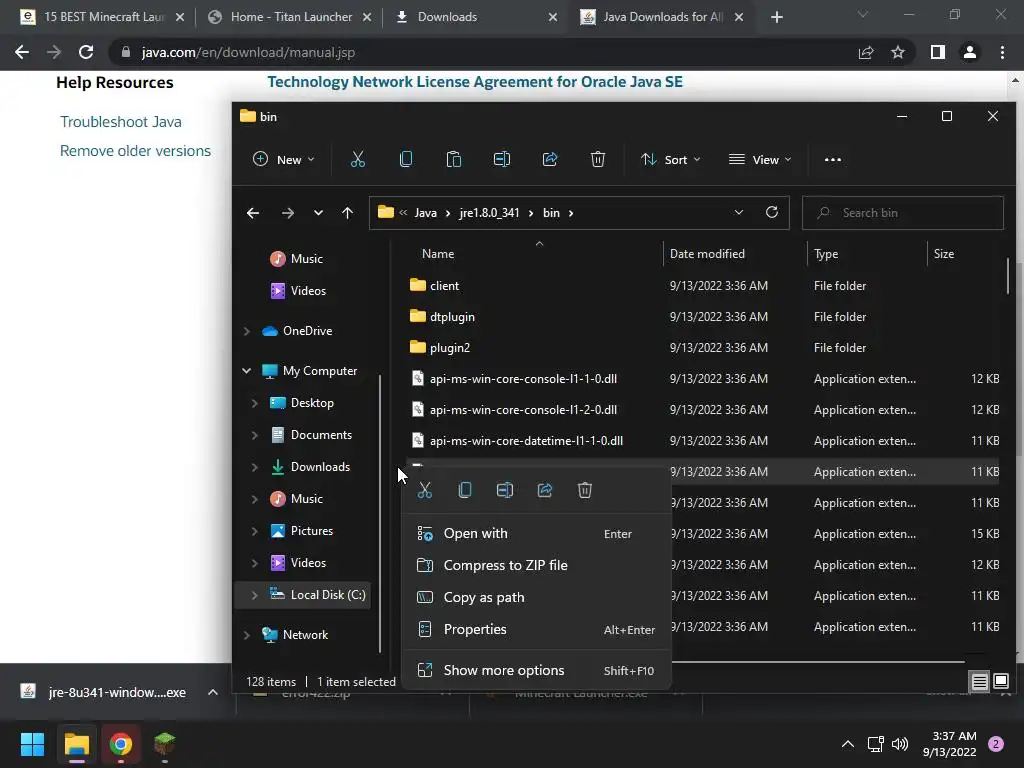Click the Cut icon in Explorer toolbar

pos(357,159)
